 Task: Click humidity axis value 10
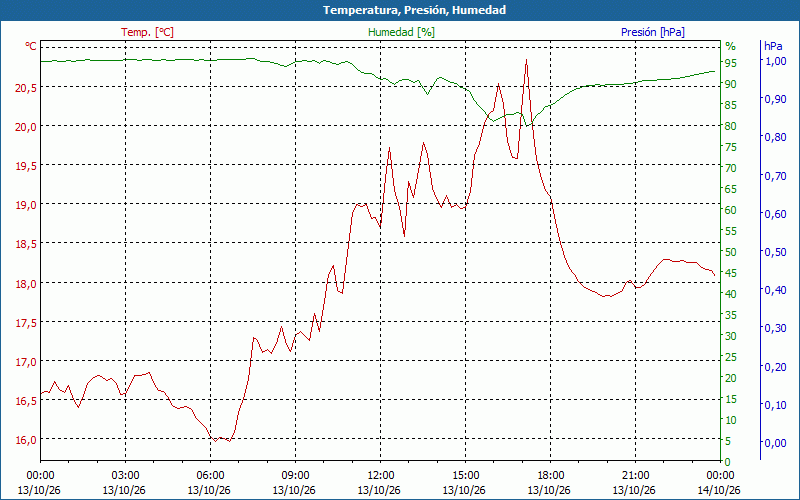click(x=731, y=420)
